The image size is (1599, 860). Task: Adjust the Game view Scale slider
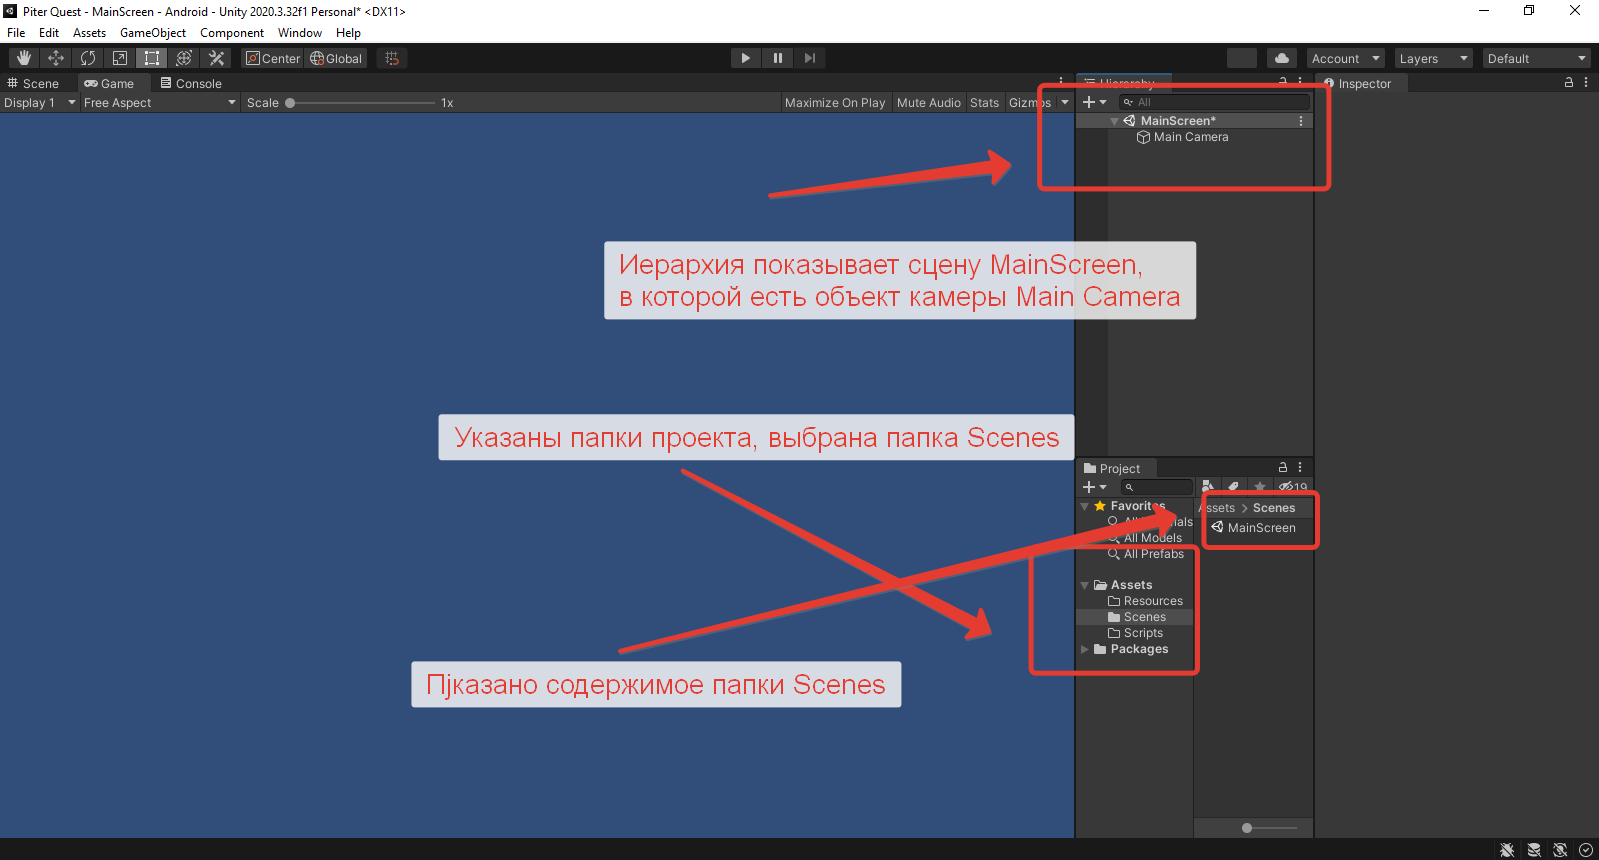361,102
